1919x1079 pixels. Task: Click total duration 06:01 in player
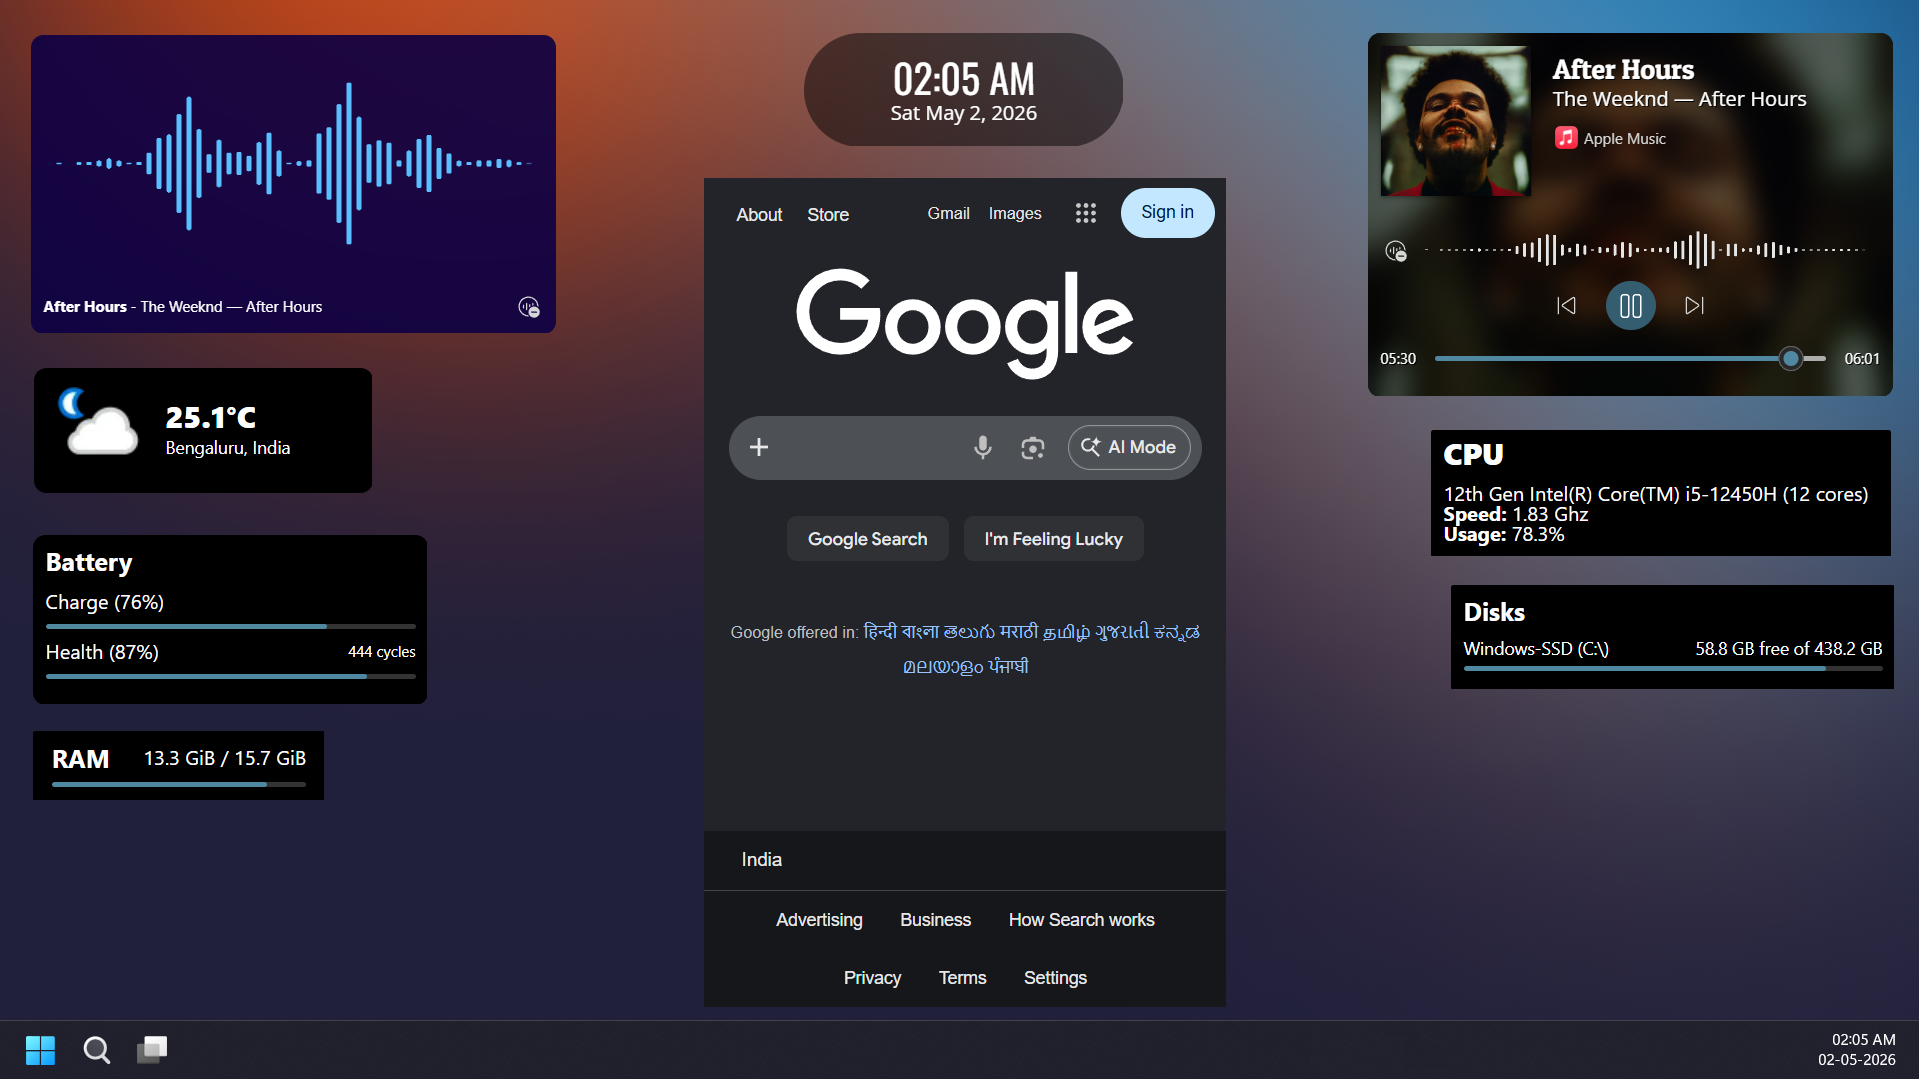[x=1862, y=359]
